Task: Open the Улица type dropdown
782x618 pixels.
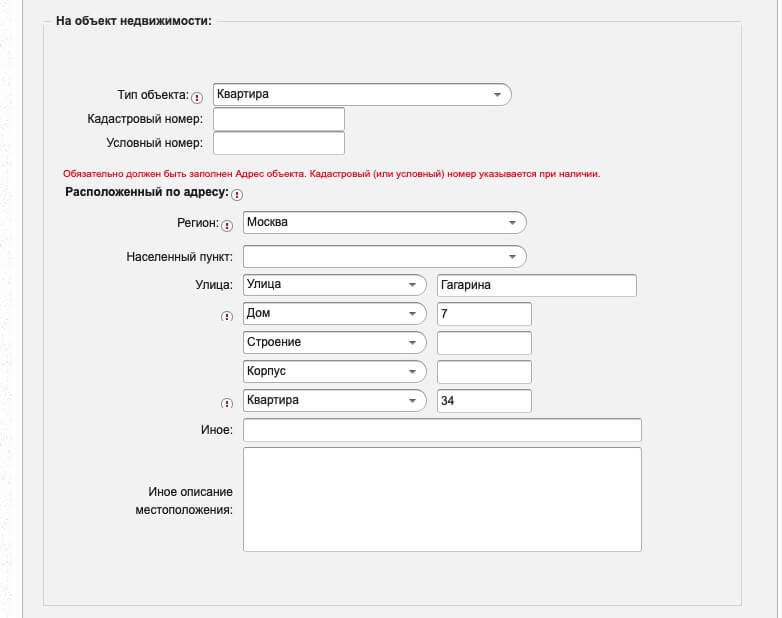Action: pyautogui.click(x=334, y=285)
